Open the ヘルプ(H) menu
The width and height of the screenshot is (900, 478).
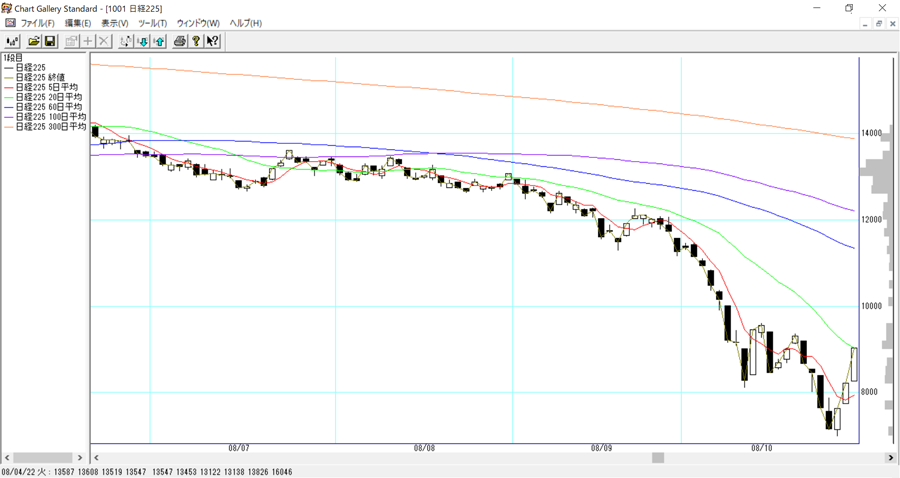(x=245, y=23)
